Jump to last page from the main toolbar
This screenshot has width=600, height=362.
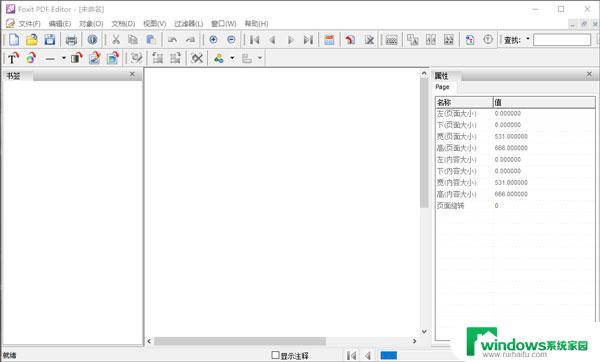click(x=308, y=39)
